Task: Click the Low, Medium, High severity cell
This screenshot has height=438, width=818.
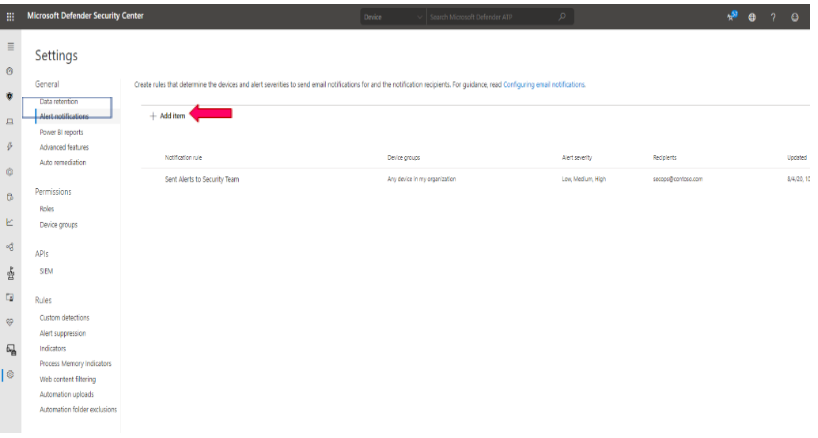Action: (x=584, y=179)
